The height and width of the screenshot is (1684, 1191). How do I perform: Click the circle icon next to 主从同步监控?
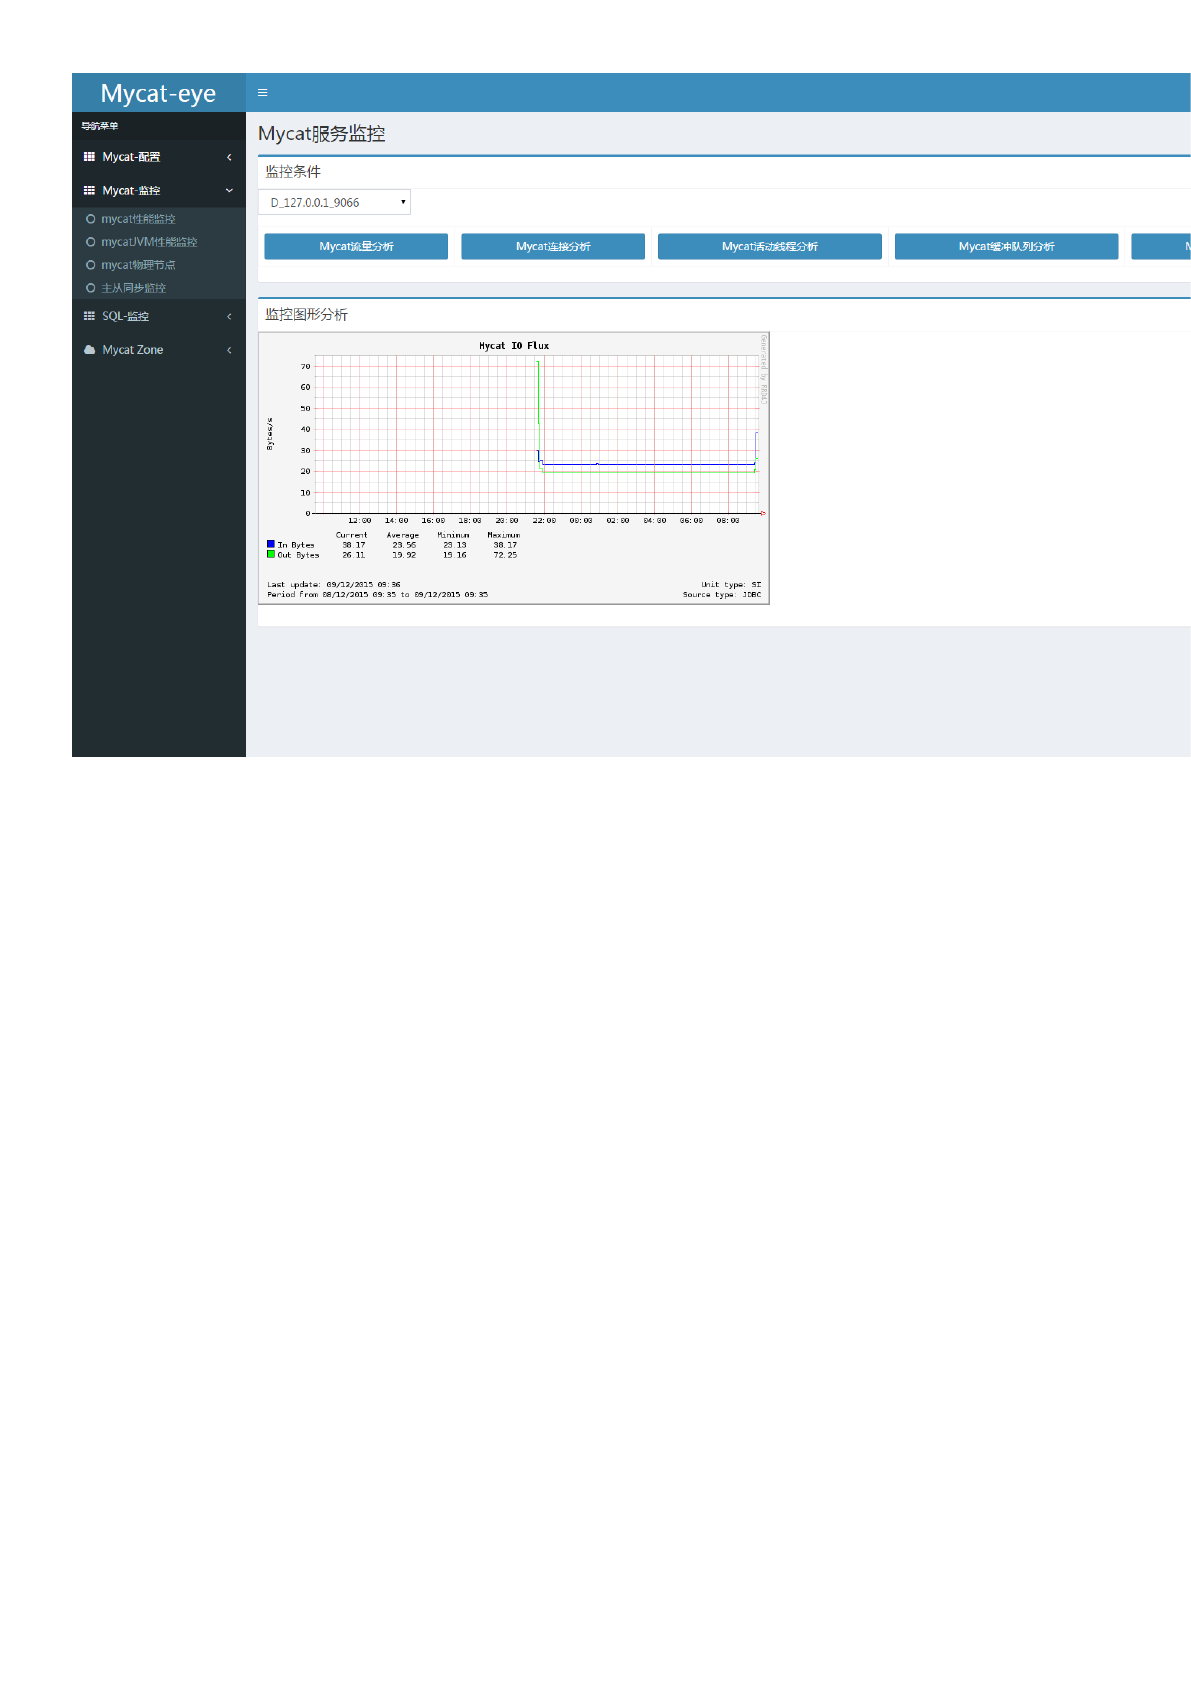click(x=91, y=288)
